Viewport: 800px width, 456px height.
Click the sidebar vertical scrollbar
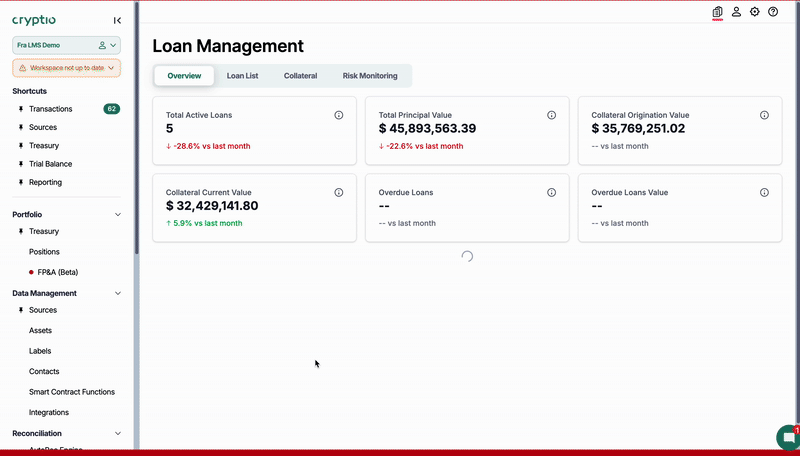click(136, 128)
